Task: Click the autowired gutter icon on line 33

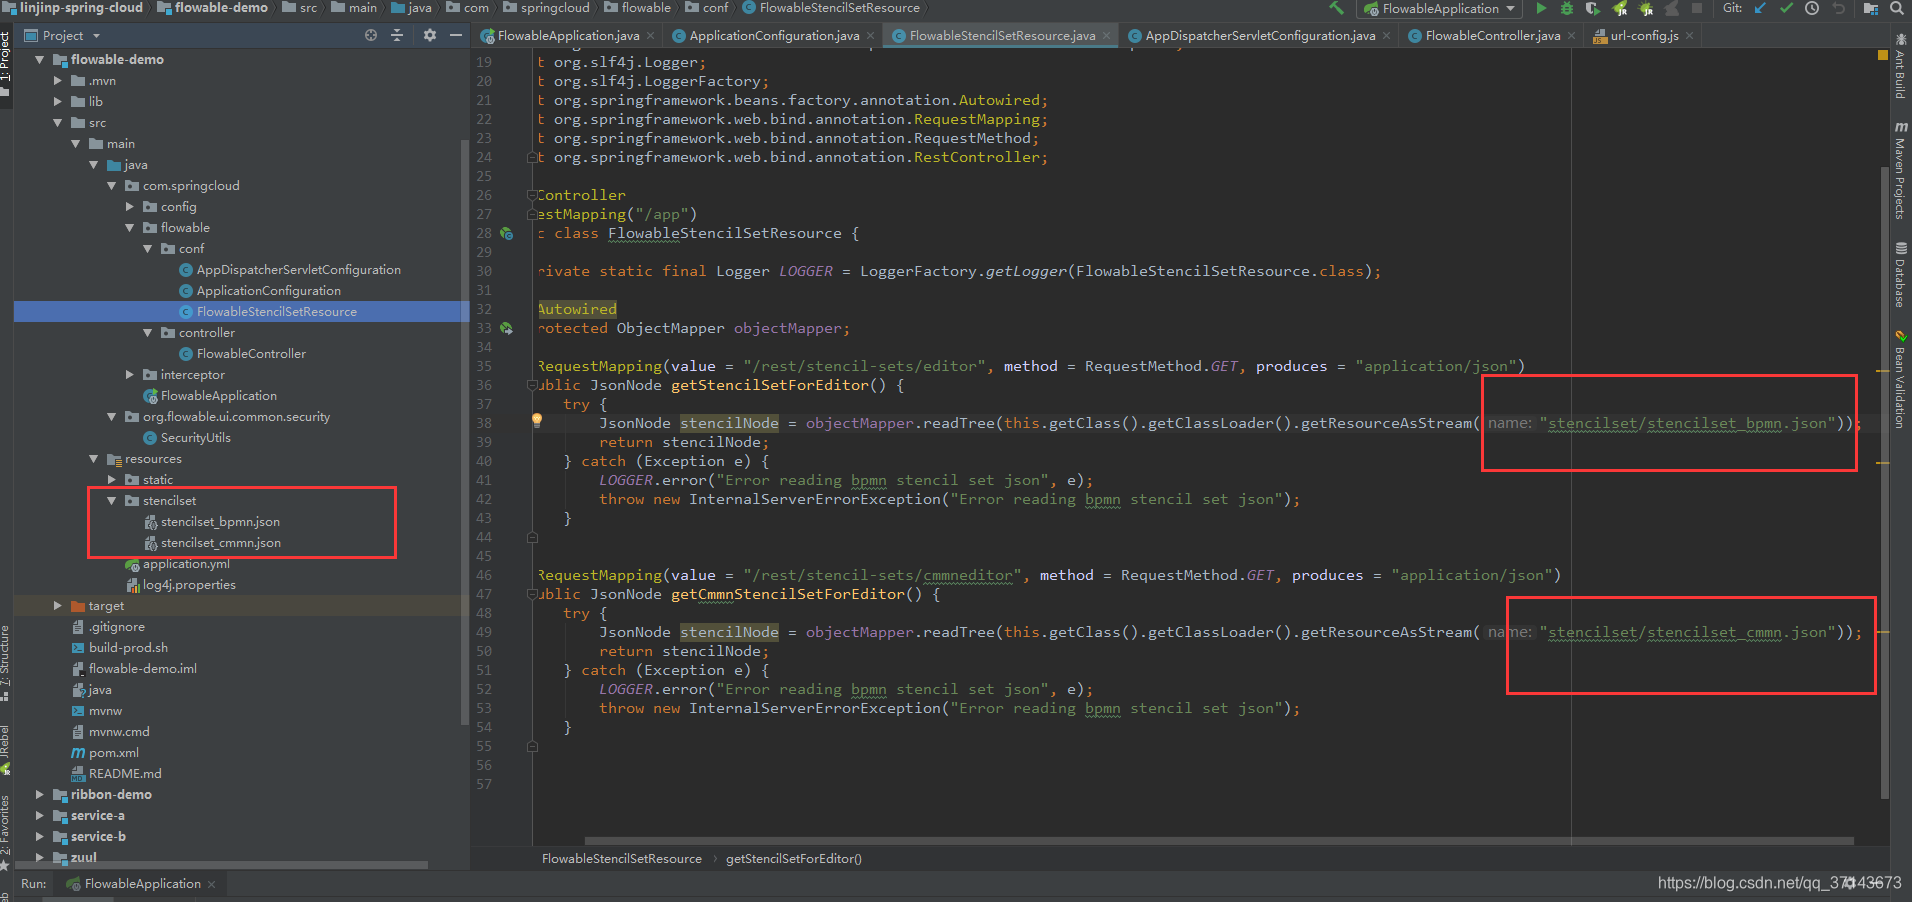Action: [507, 329]
